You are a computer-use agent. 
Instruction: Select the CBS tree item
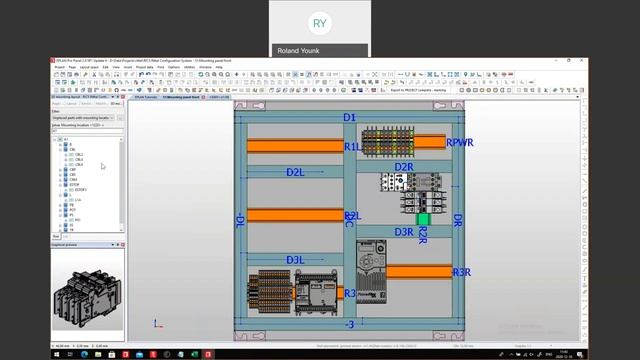point(73,175)
